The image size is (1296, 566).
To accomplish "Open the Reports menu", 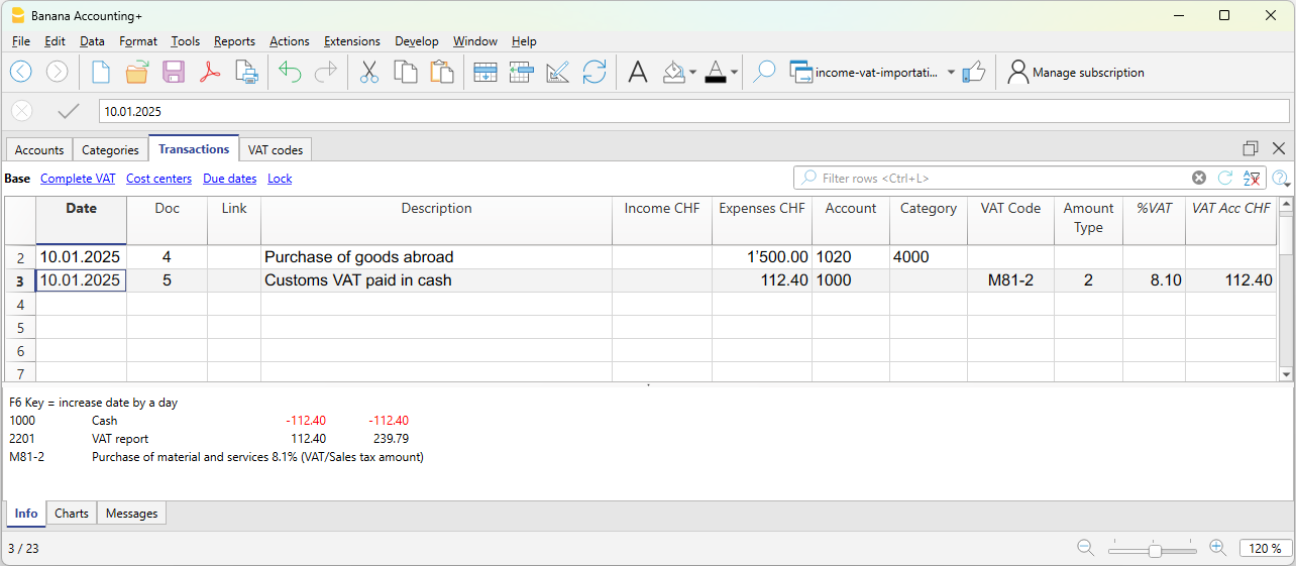I will [x=234, y=41].
